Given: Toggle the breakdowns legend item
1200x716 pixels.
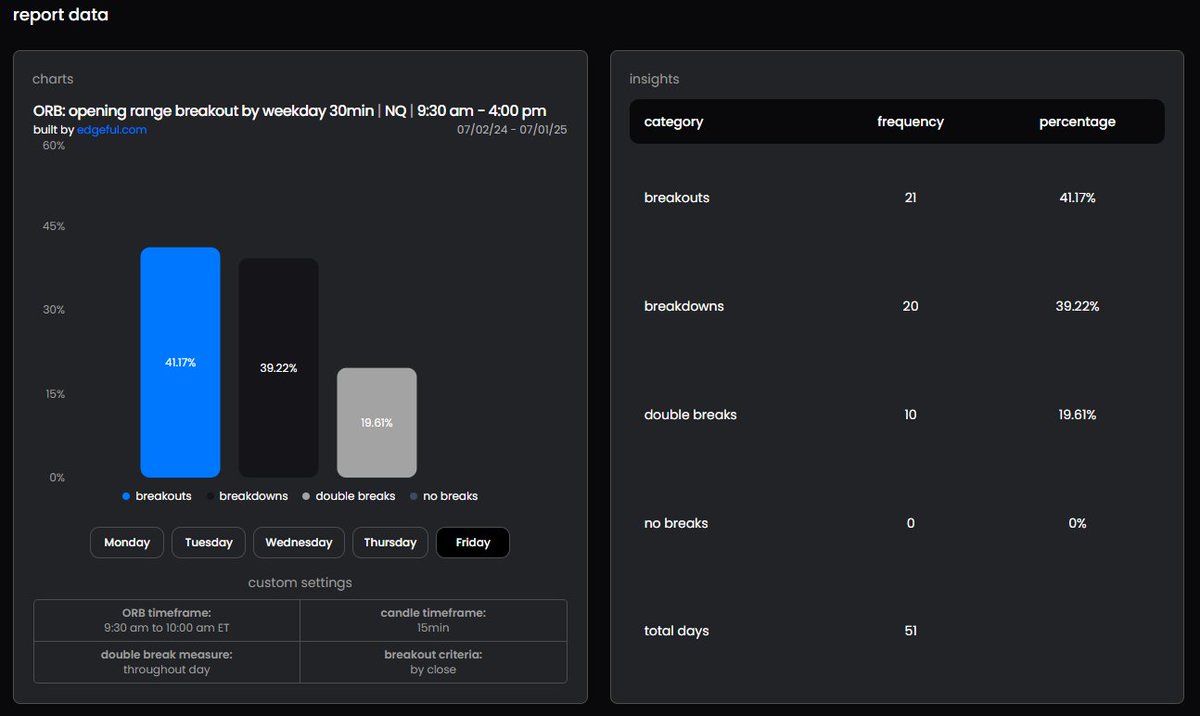Looking at the screenshot, I should [x=247, y=496].
